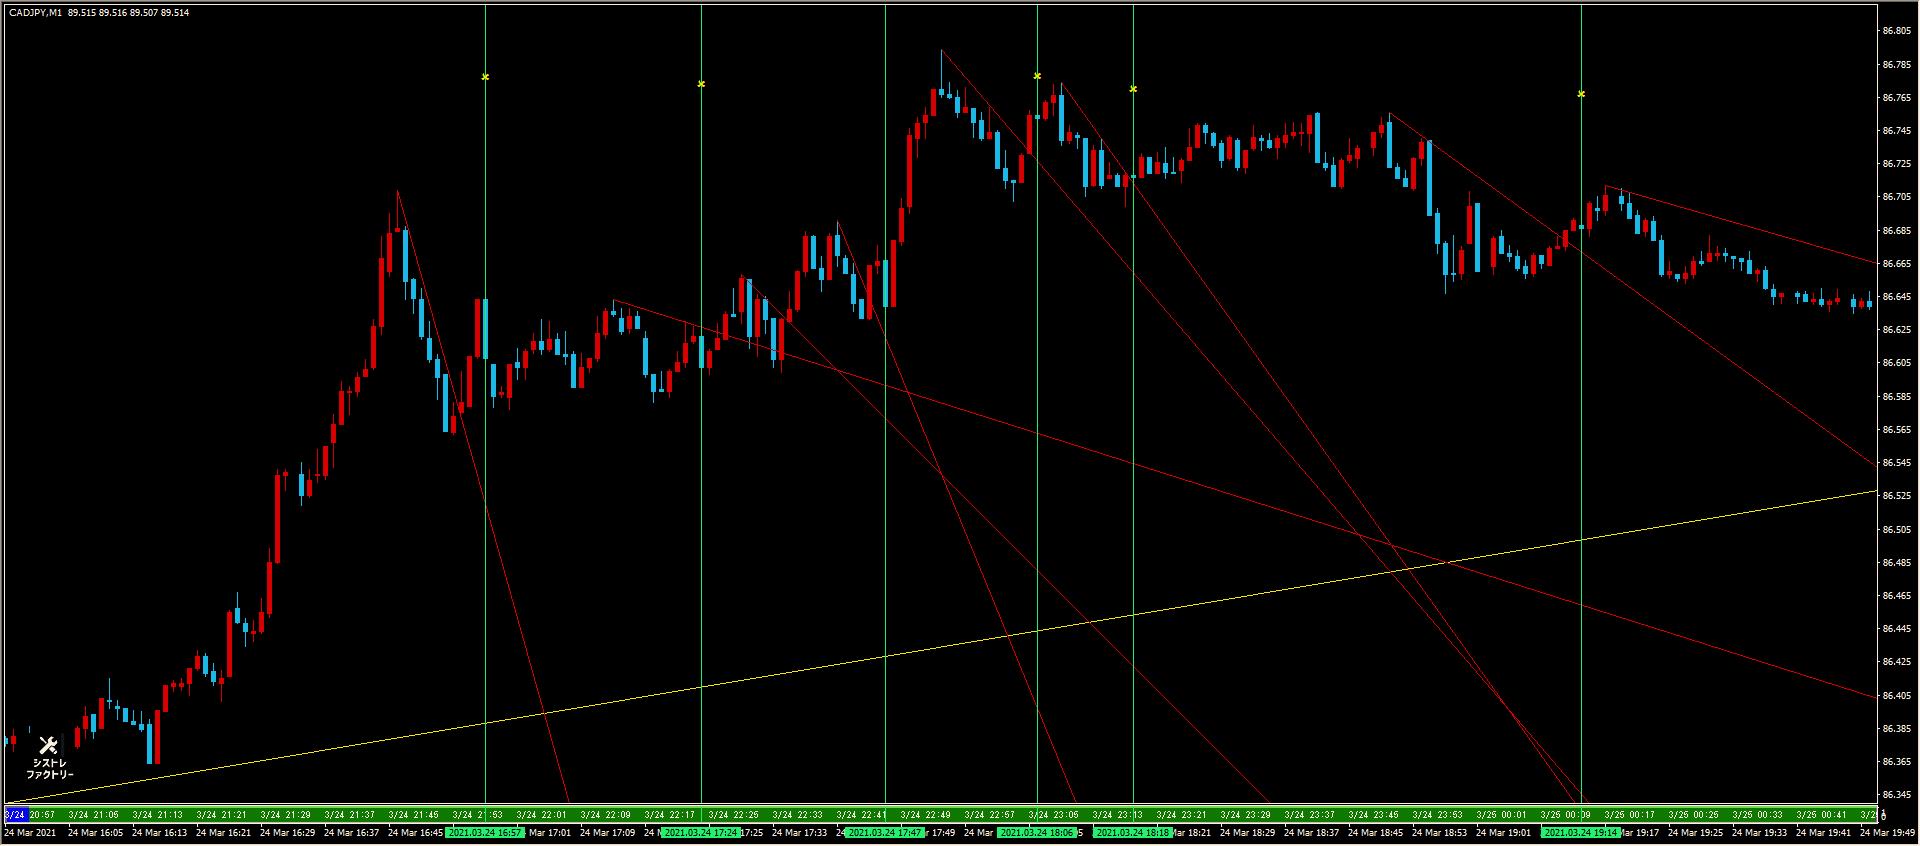Click the システレファクトリー wrench icon
This screenshot has width=1920, height=846.
[x=48, y=745]
